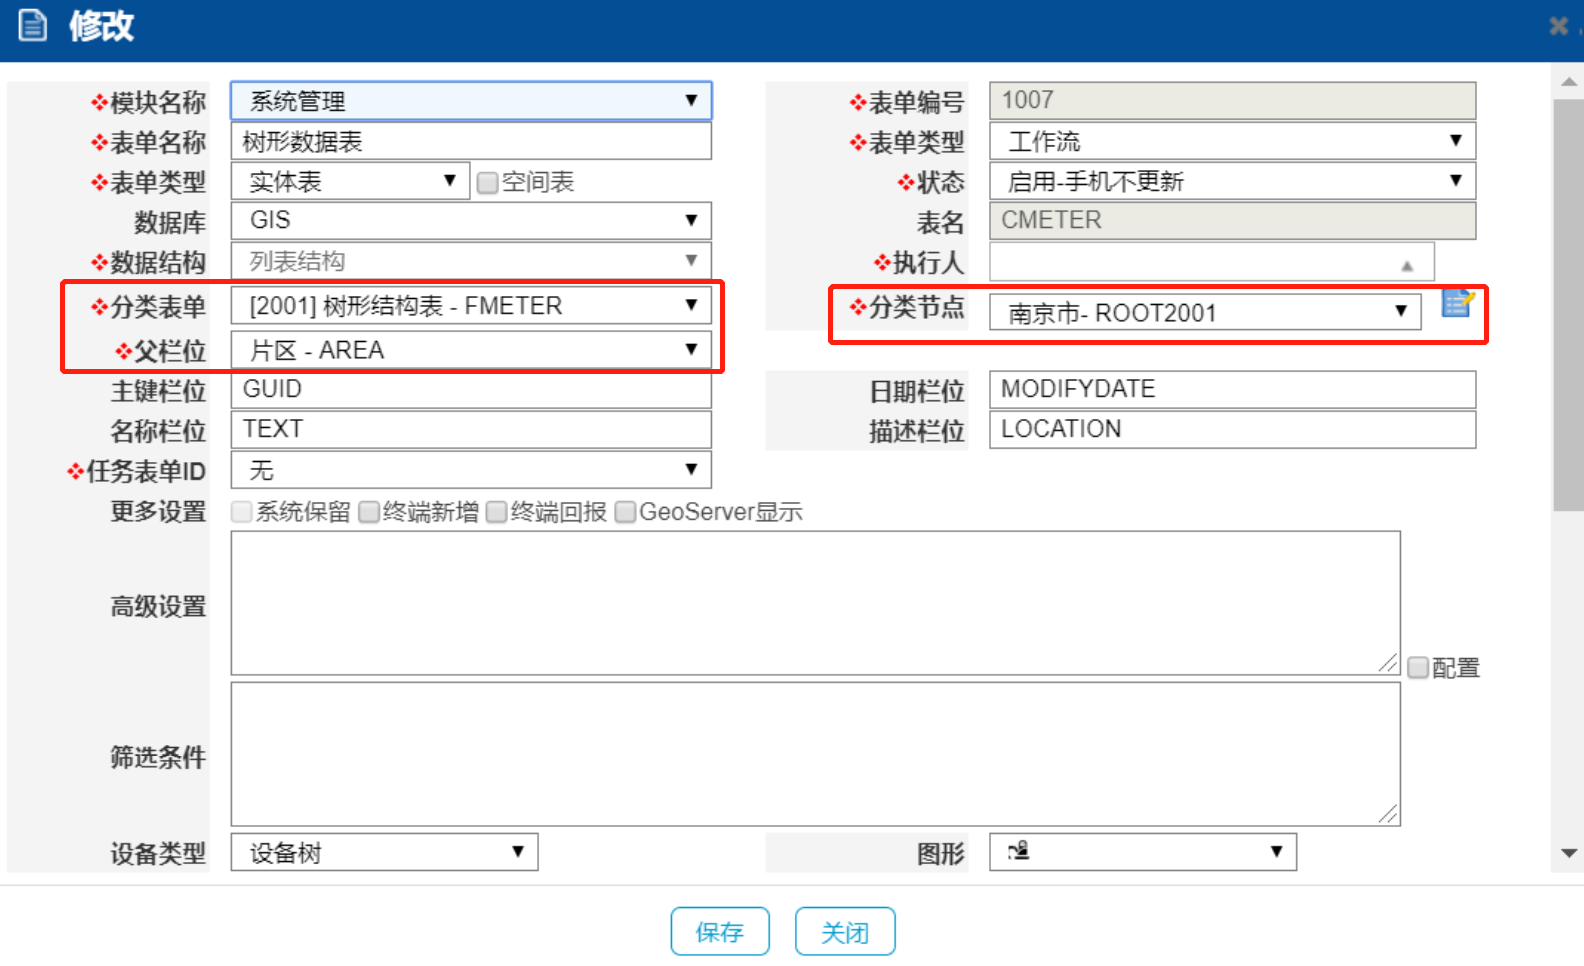Click the document icon in the title bar
This screenshot has height=966, width=1584.
tap(33, 26)
